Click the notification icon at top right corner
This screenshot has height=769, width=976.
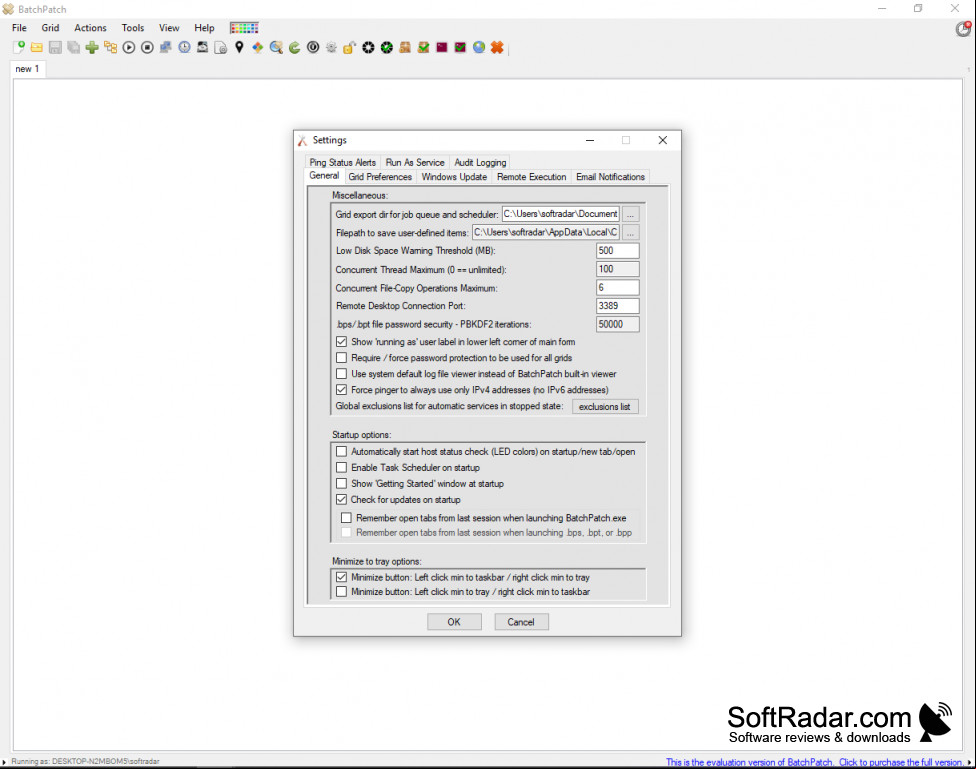(x=963, y=29)
